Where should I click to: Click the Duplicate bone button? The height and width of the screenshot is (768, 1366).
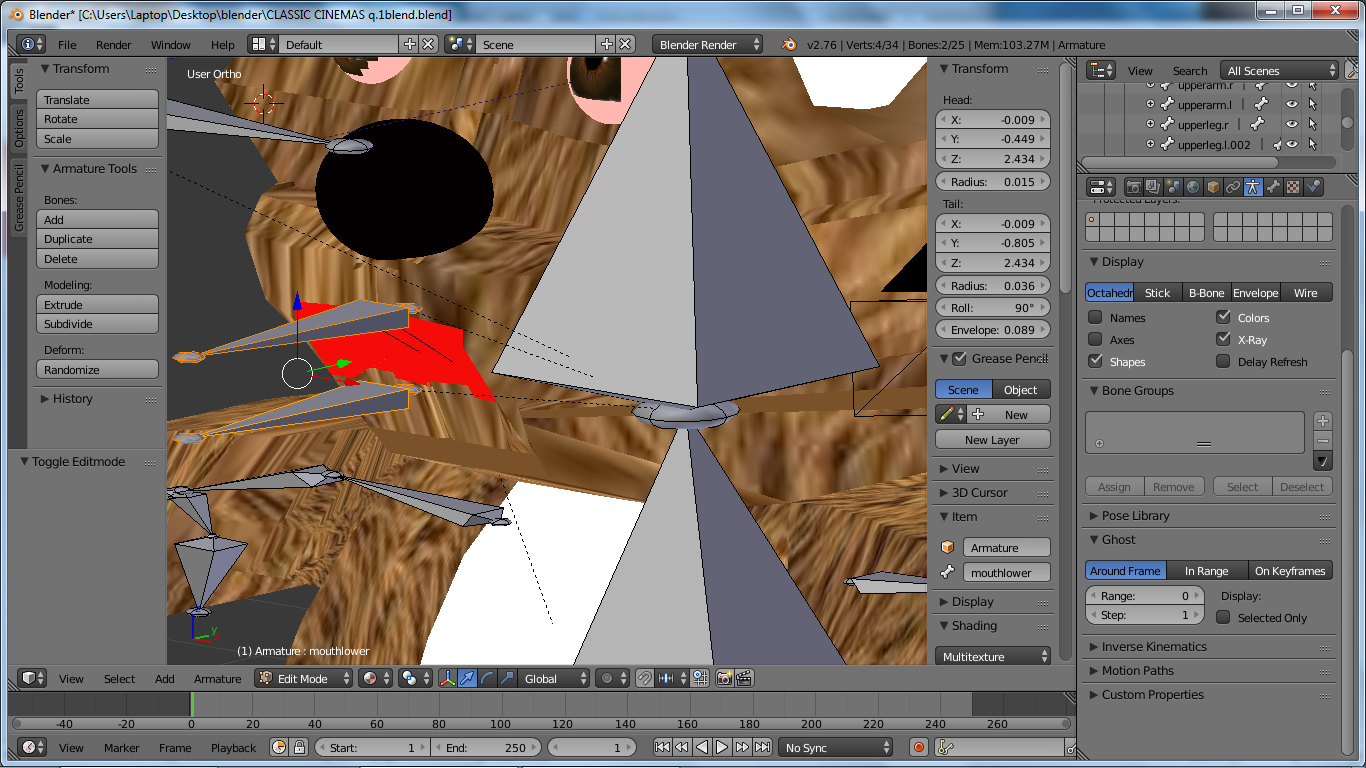pos(98,239)
